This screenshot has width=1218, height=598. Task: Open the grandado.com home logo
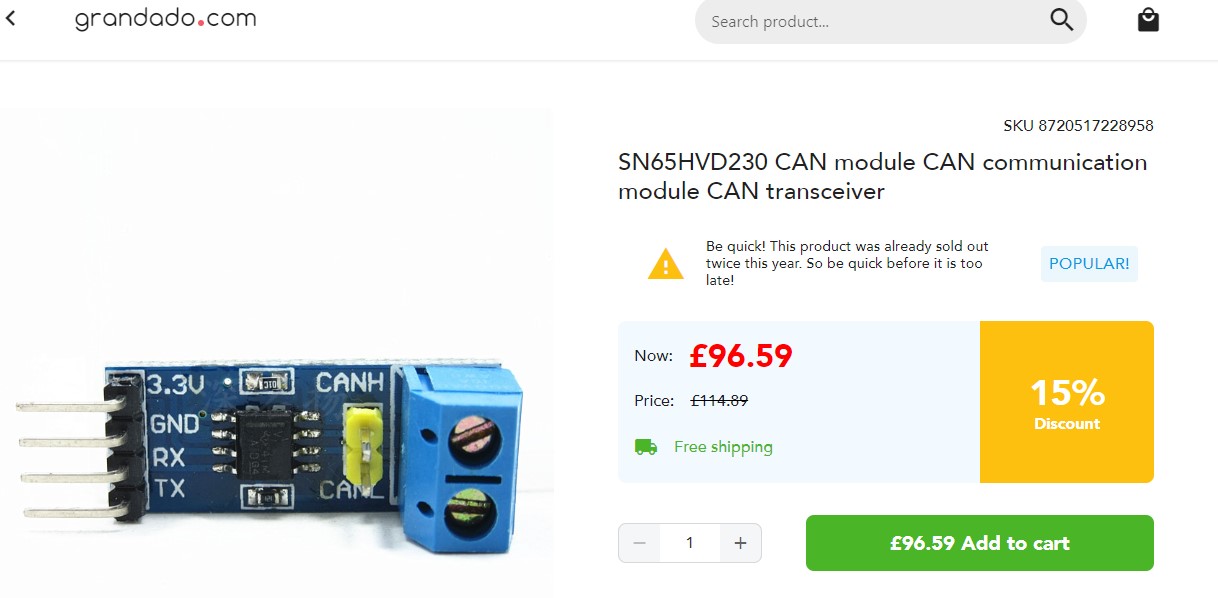165,19
